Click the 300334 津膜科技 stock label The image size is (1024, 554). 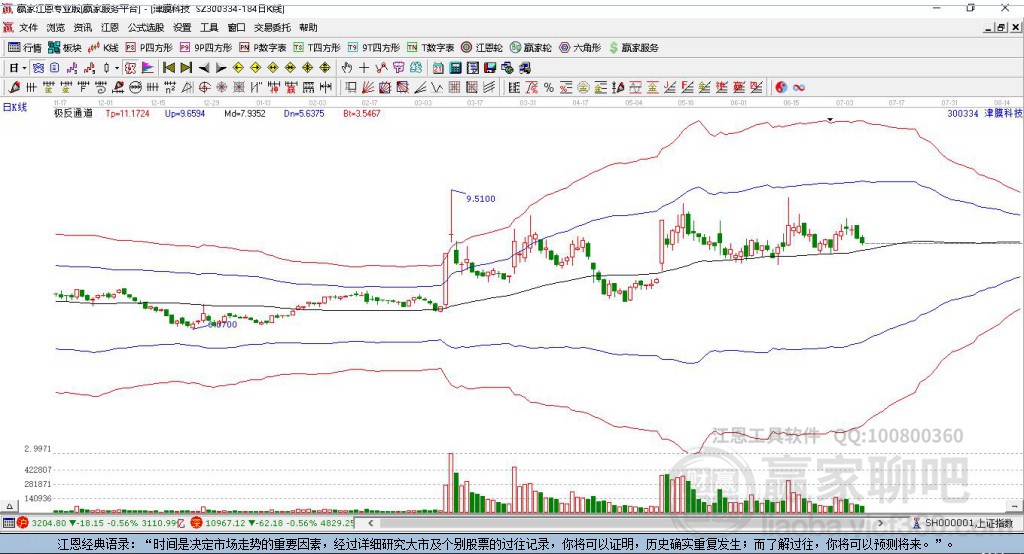point(985,113)
